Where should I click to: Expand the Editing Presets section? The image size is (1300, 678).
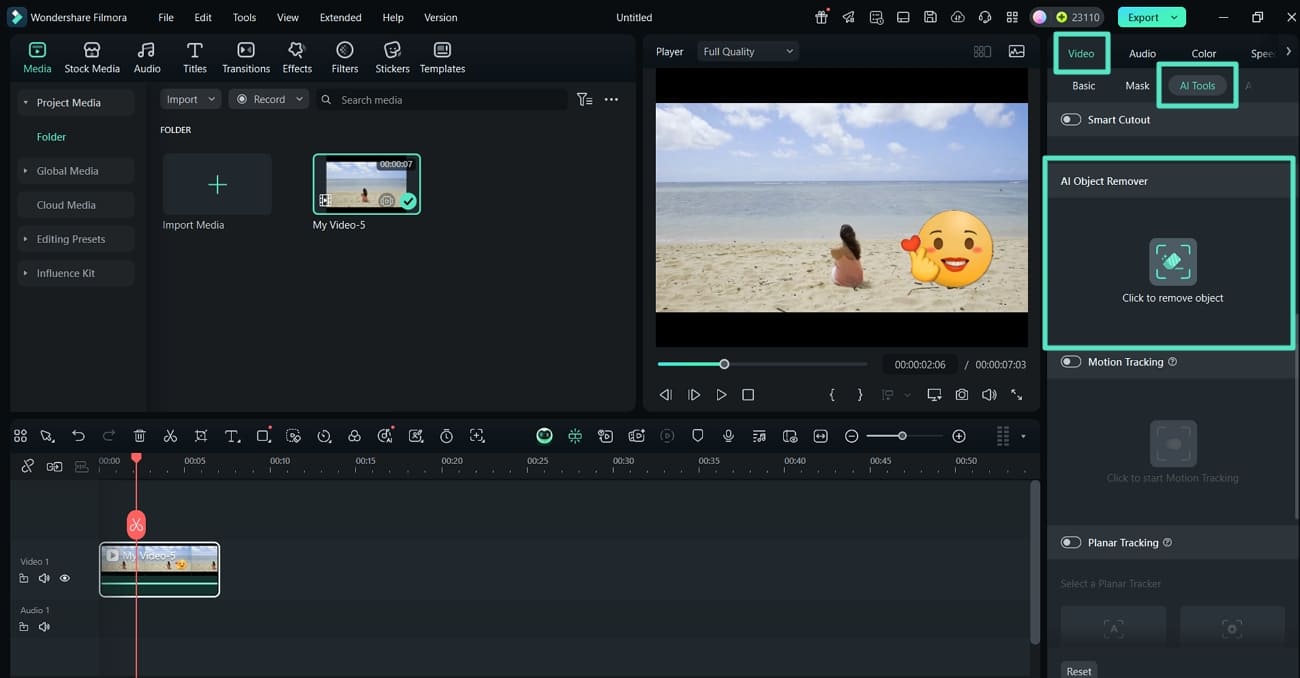click(x=25, y=239)
